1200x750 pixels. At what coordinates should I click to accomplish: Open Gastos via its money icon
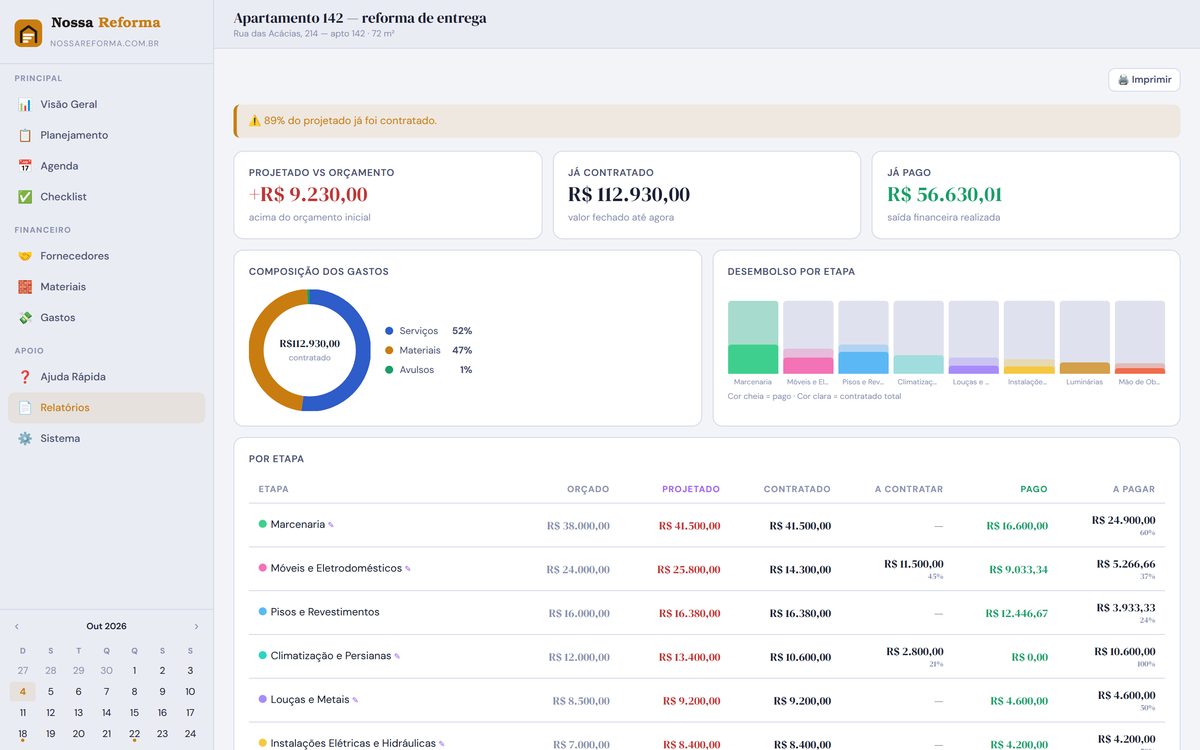tap(25, 318)
